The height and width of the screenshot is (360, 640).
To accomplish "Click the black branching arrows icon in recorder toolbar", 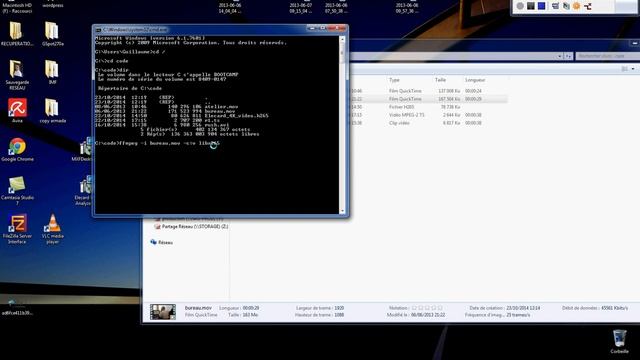I will (x=588, y=6).
